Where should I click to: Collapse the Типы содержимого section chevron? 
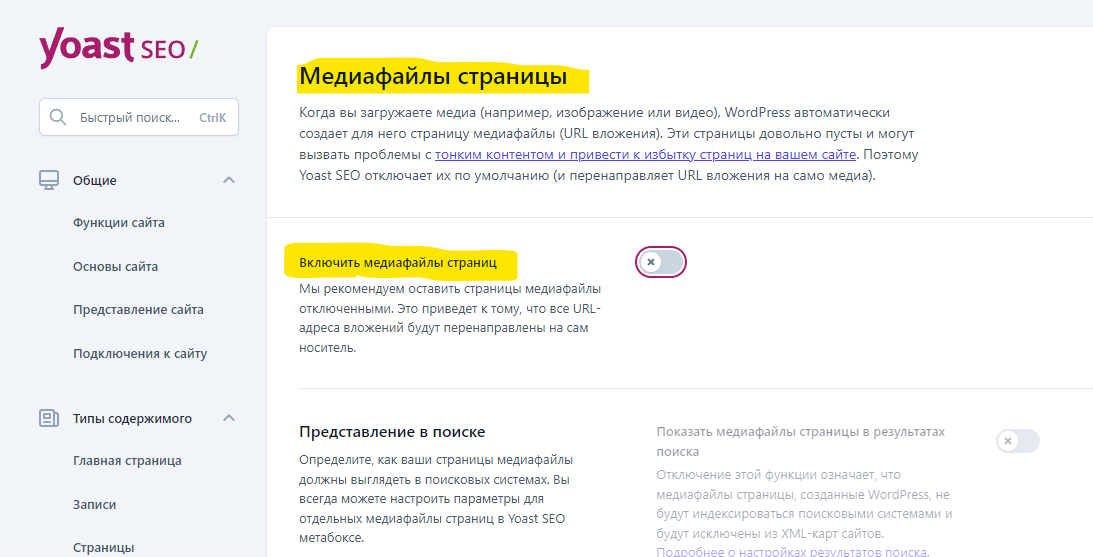click(x=229, y=418)
